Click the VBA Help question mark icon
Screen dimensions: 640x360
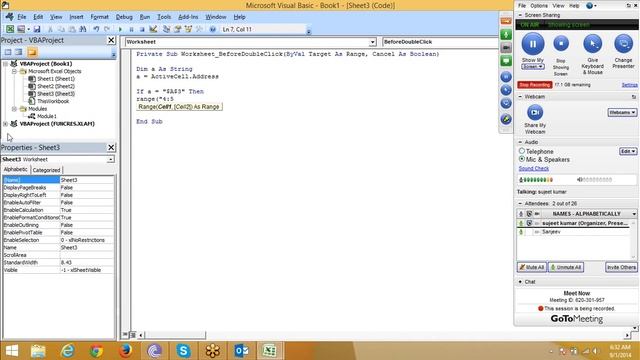213,29
